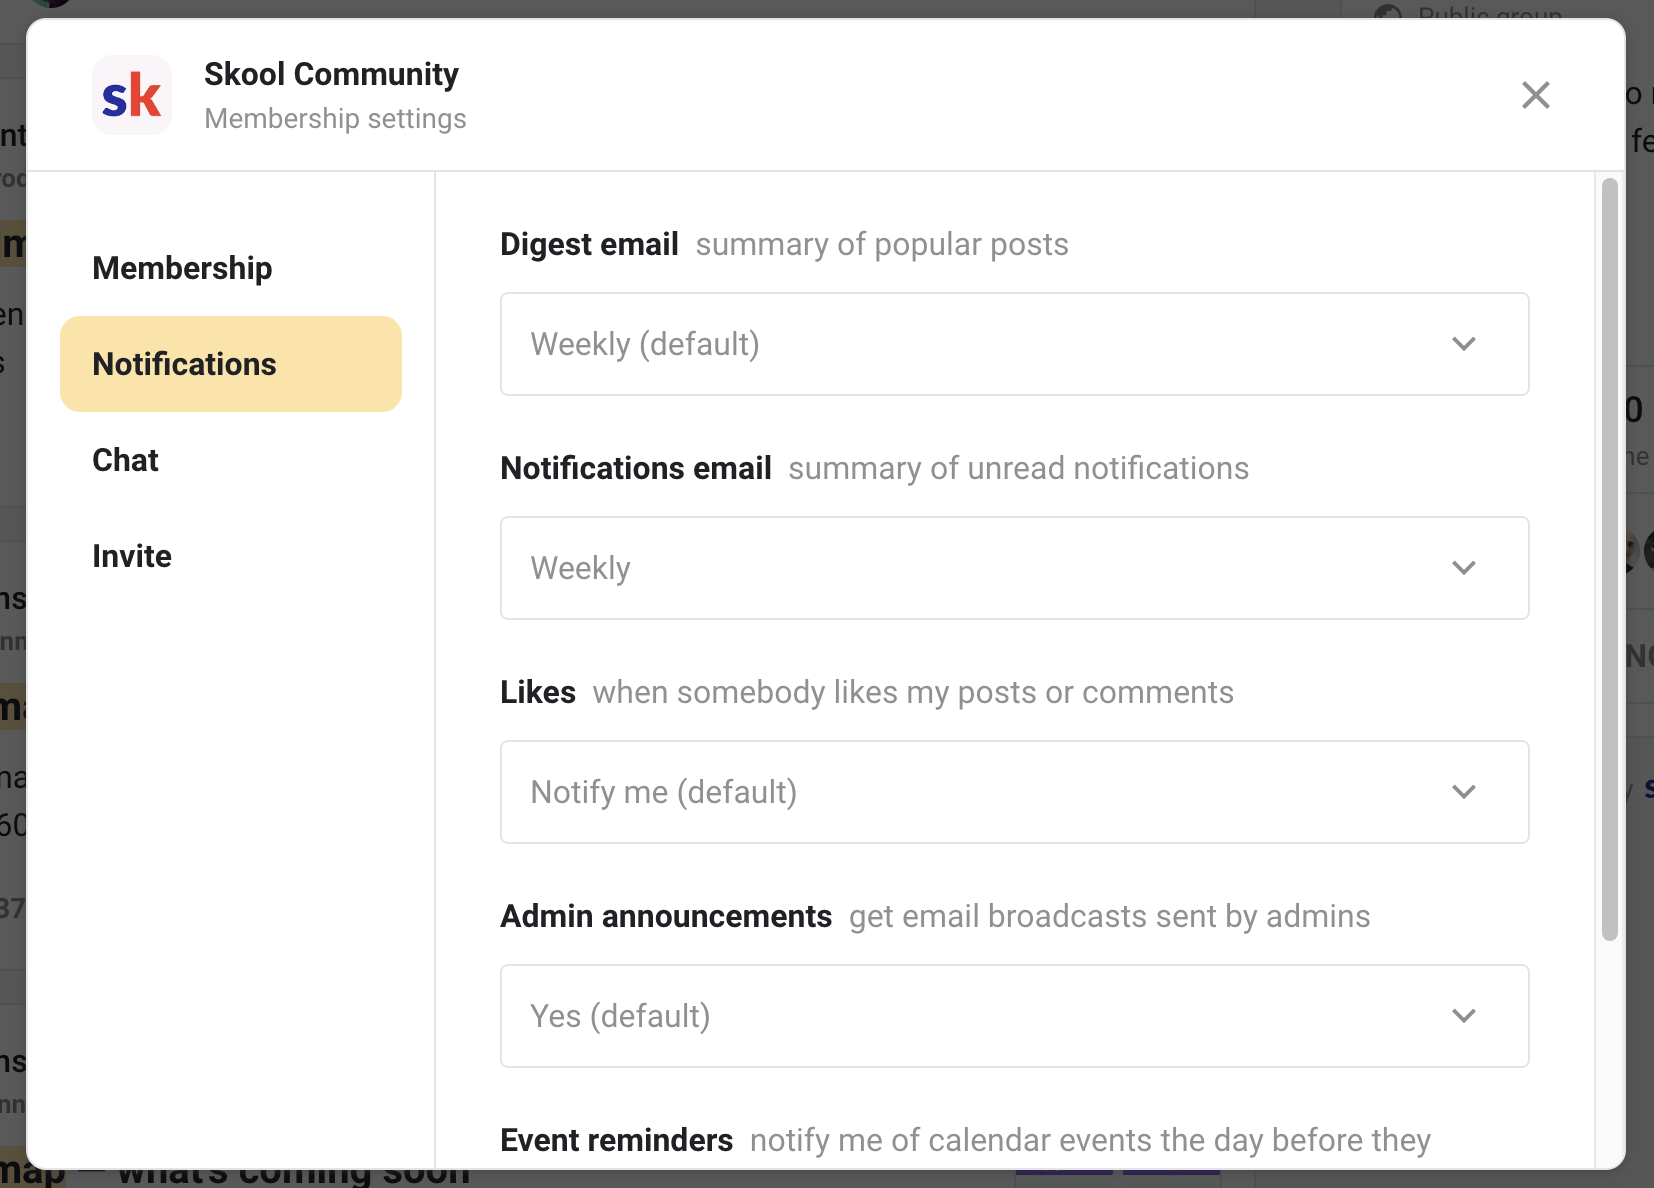The width and height of the screenshot is (1654, 1188).
Task: Expand the Admin announcements 'Yes (default)' dropdown
Action: [1013, 1016]
